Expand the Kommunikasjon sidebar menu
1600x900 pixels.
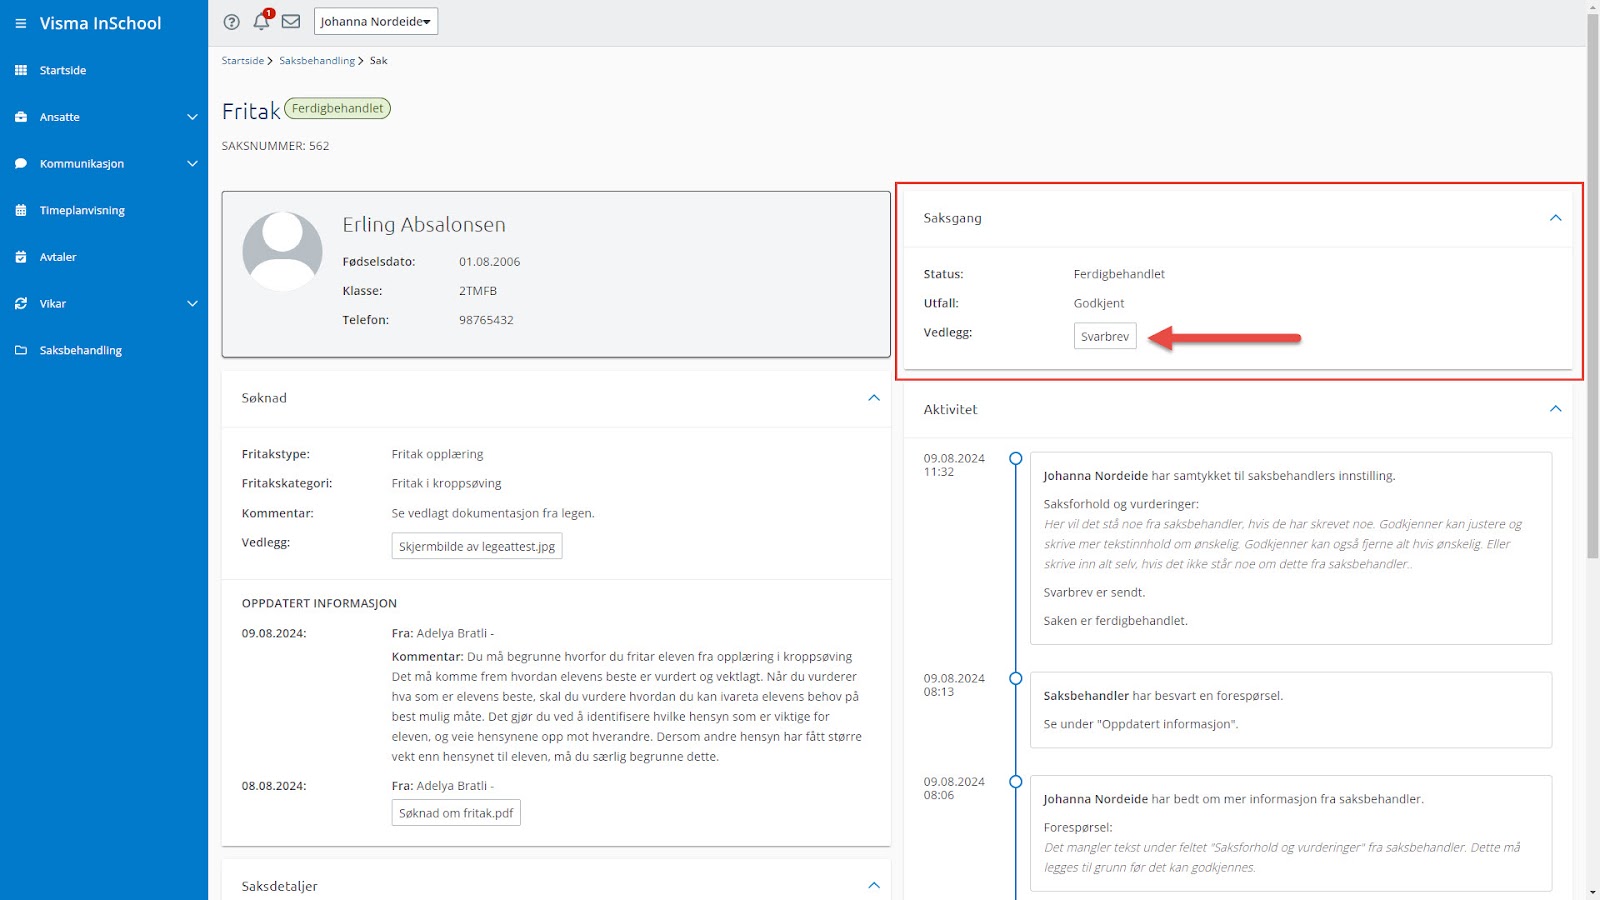(x=192, y=164)
